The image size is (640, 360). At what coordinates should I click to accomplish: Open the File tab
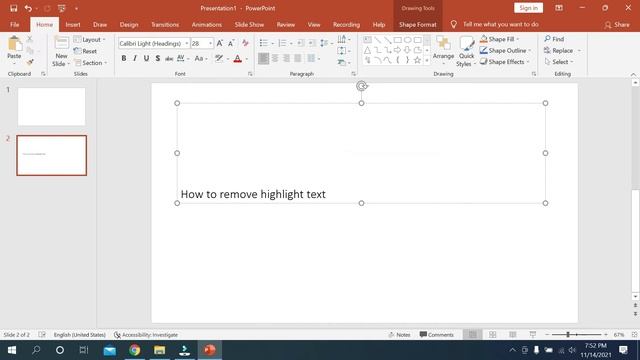[x=15, y=24]
